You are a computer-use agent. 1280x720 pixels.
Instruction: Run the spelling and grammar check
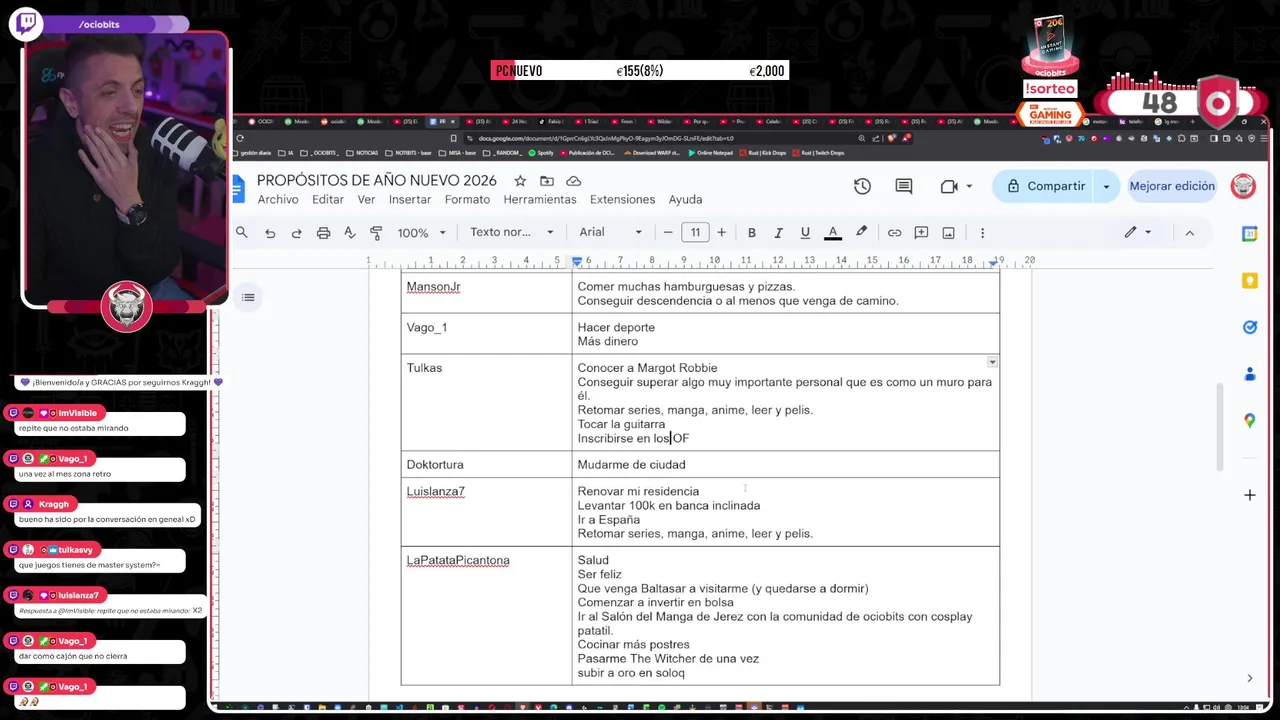click(x=349, y=232)
